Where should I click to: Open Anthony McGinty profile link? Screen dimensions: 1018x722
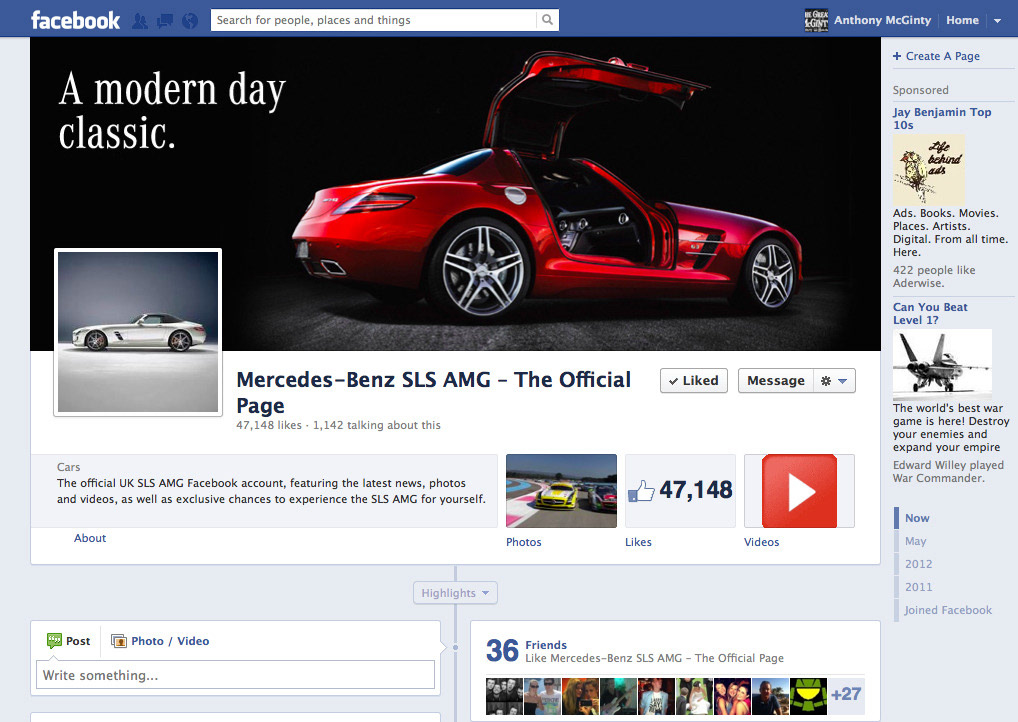coord(882,20)
